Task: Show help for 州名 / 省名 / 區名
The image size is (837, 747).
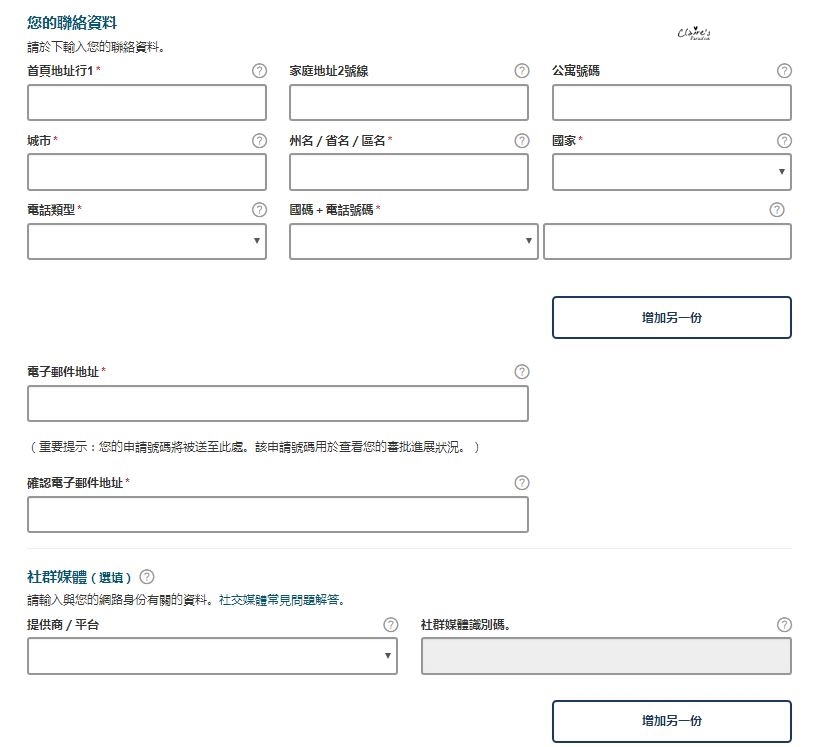Action: (522, 141)
